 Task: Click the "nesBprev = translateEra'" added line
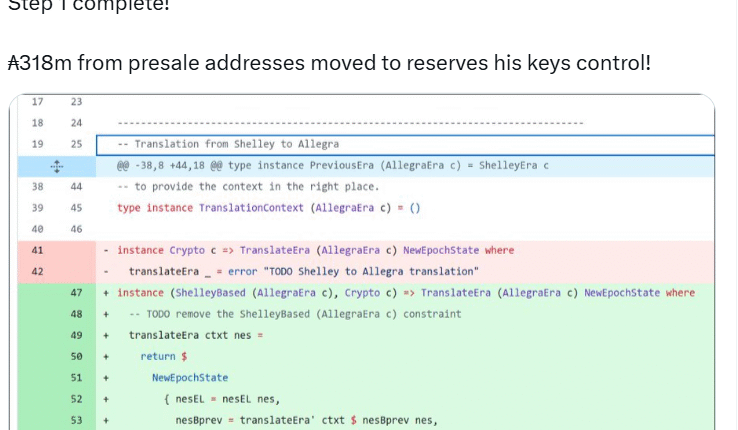click(306, 420)
